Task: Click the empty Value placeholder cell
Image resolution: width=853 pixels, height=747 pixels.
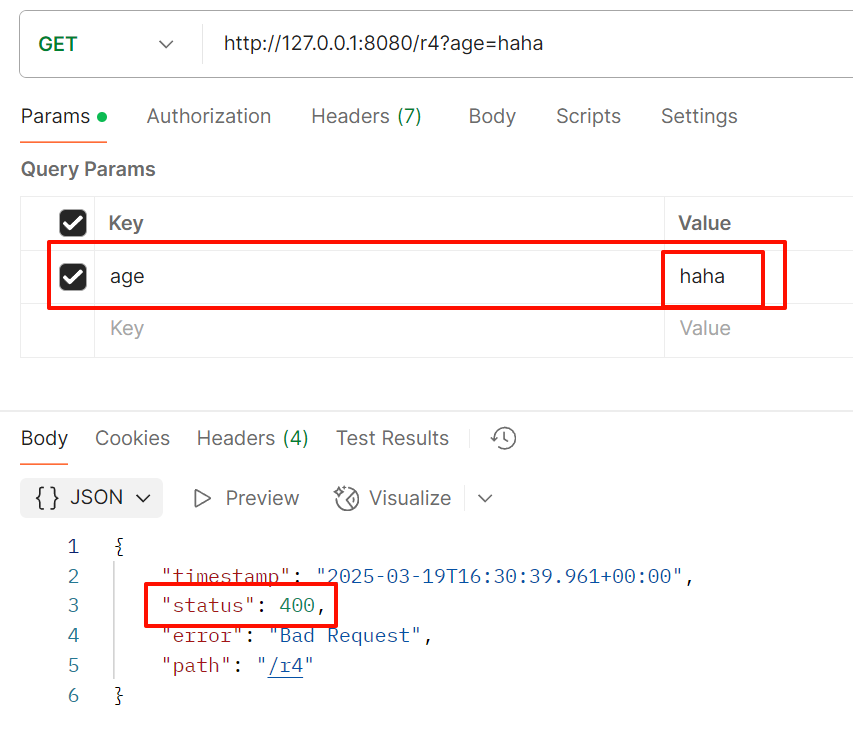Action: (x=759, y=329)
